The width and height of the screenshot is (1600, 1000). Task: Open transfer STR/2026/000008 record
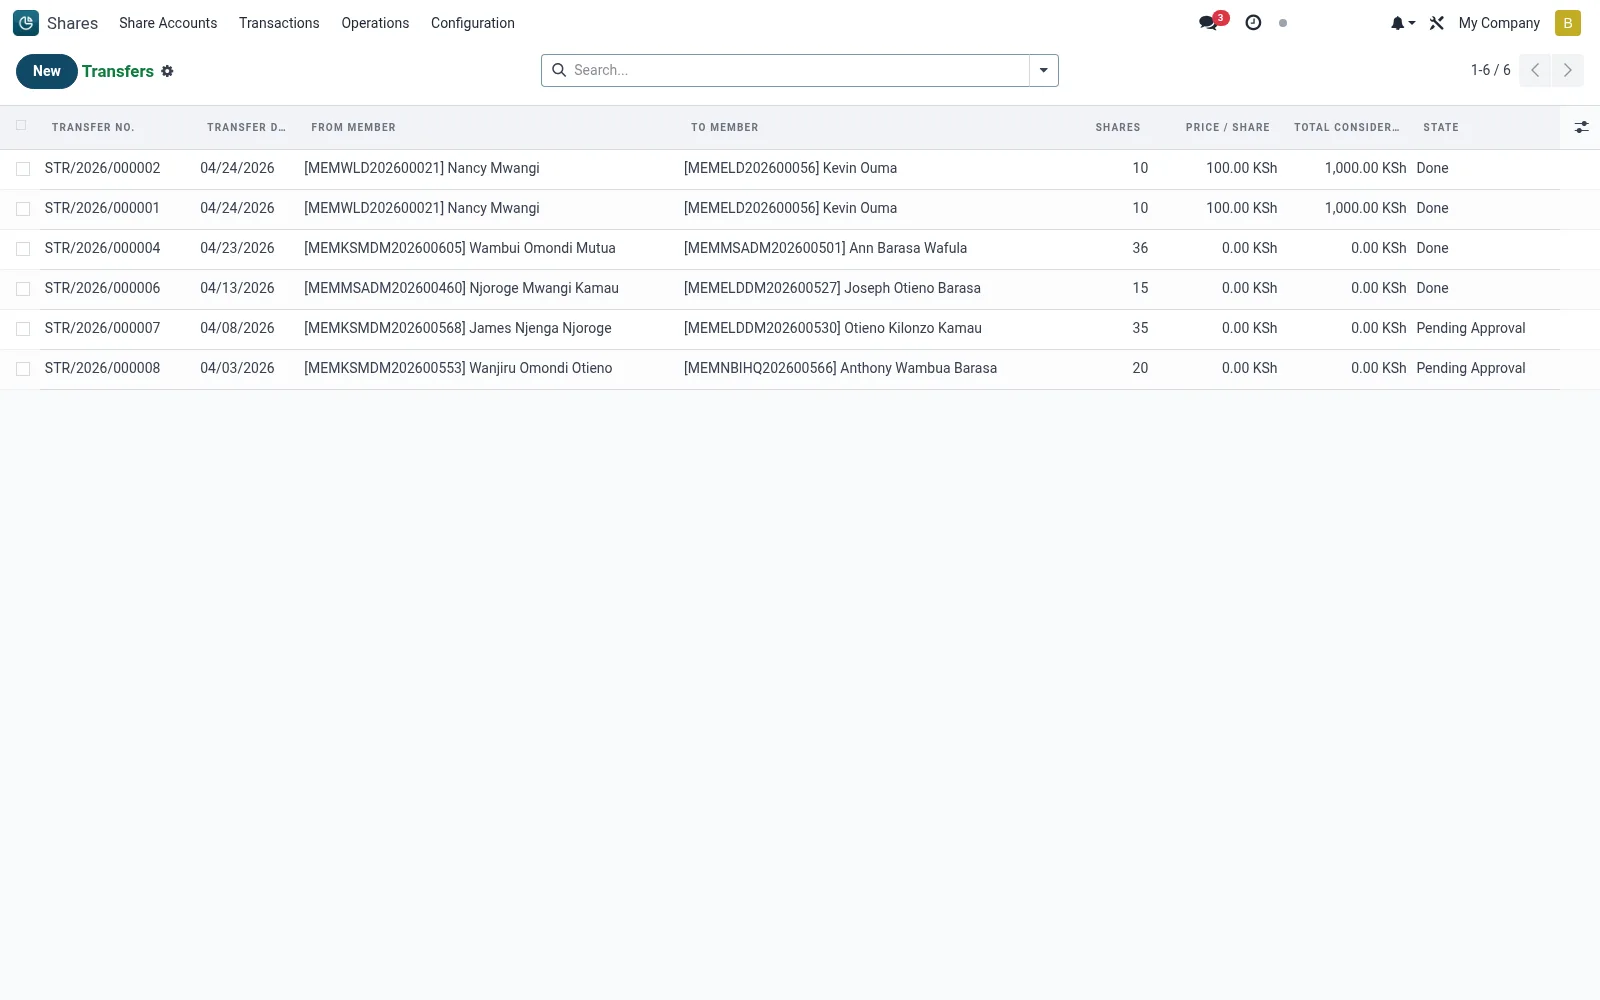102,368
